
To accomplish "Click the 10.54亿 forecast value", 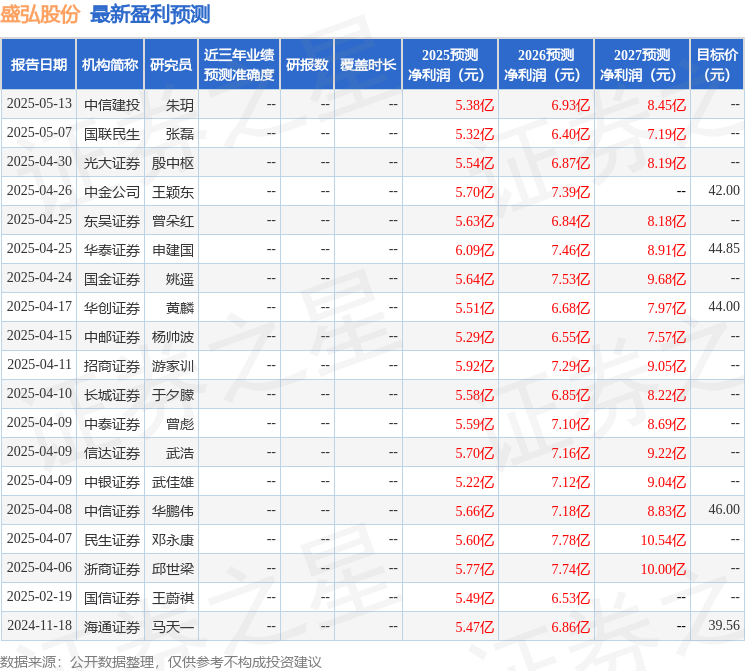I will (x=663, y=540).
